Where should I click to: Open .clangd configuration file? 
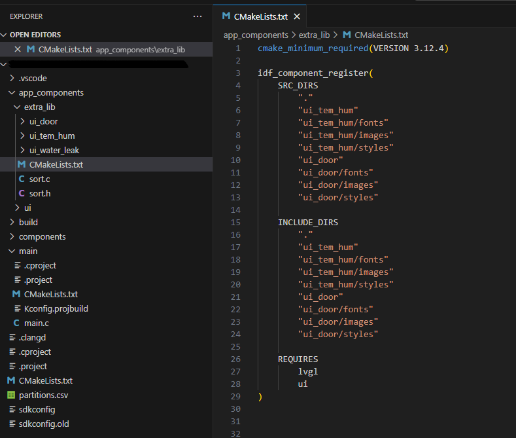(x=32, y=338)
